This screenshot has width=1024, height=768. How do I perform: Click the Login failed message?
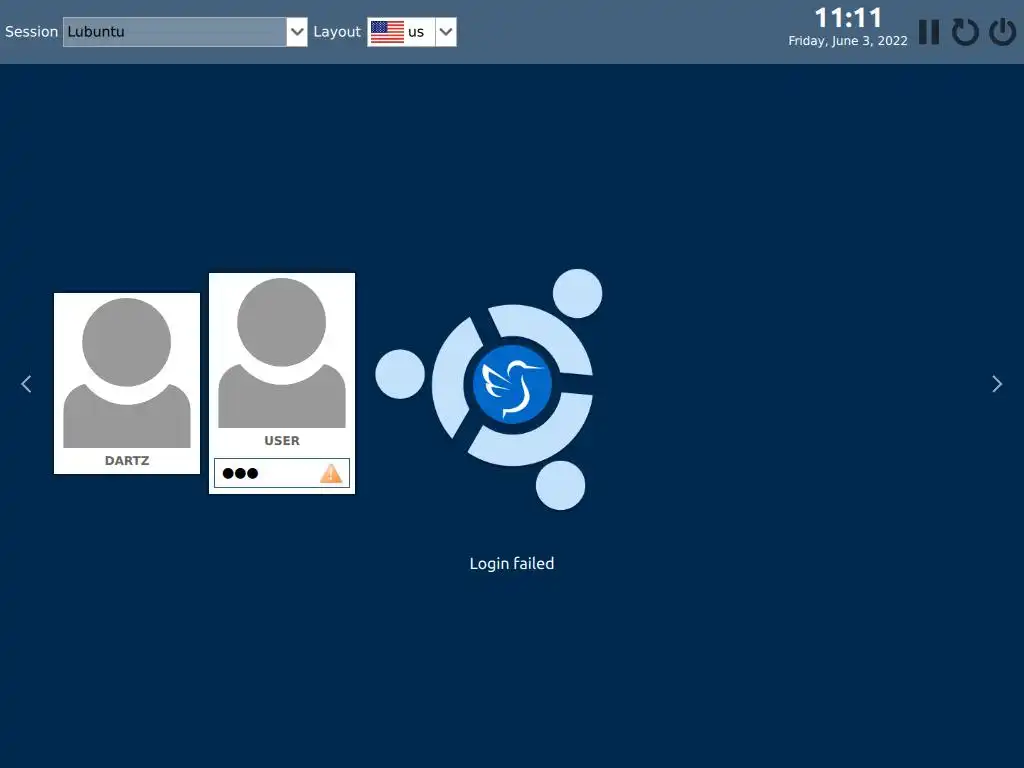(511, 564)
